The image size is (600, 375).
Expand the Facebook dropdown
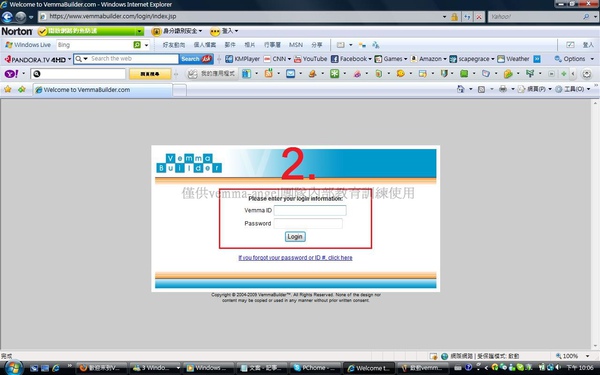tap(370, 59)
